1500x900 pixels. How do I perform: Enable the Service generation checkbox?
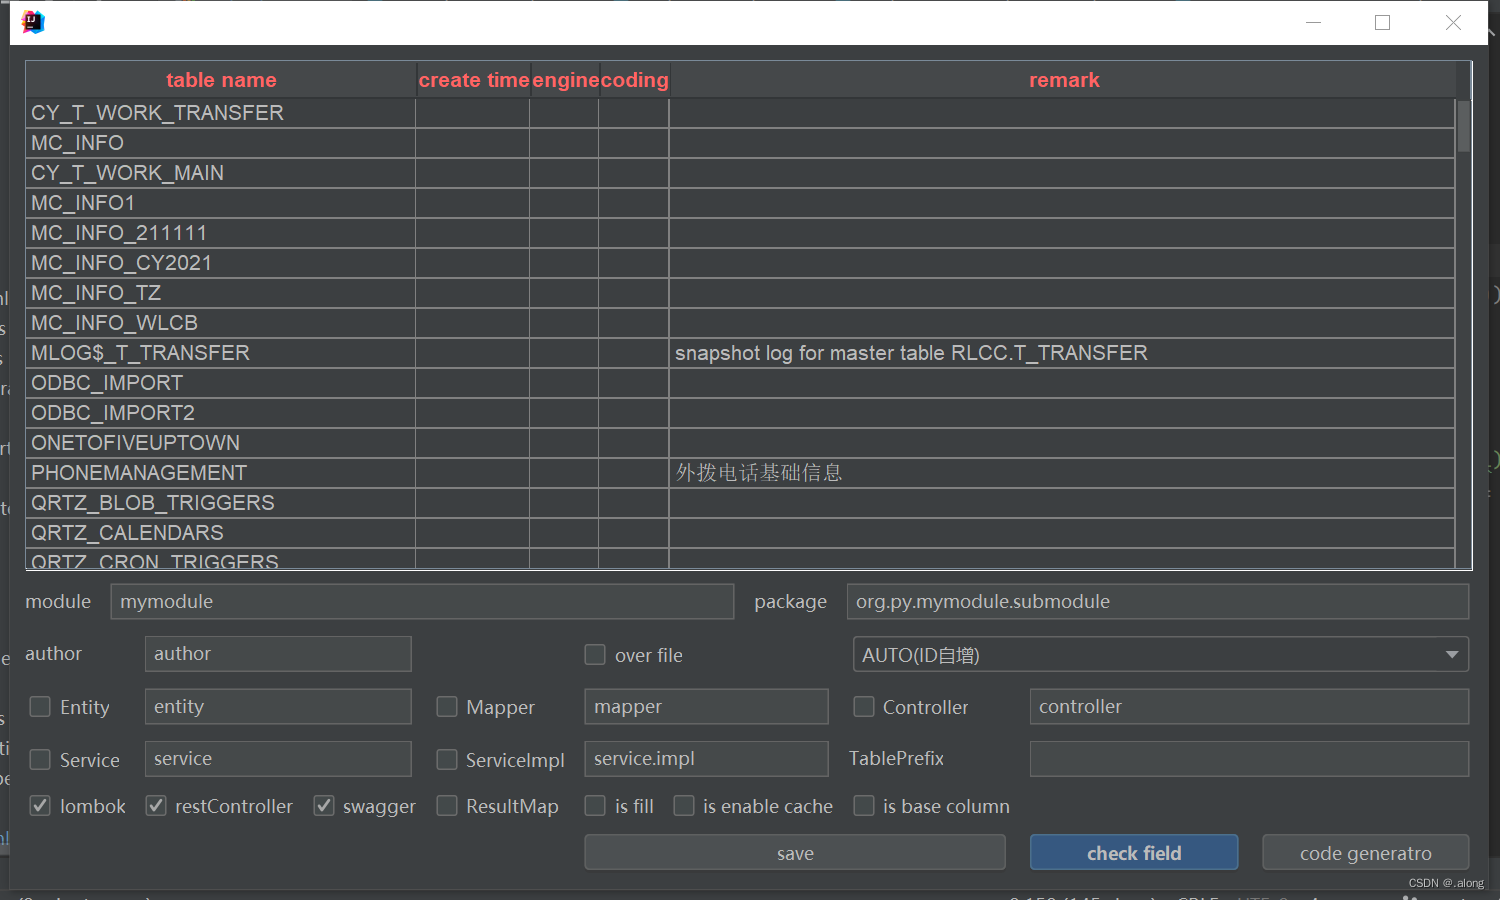[40, 759]
